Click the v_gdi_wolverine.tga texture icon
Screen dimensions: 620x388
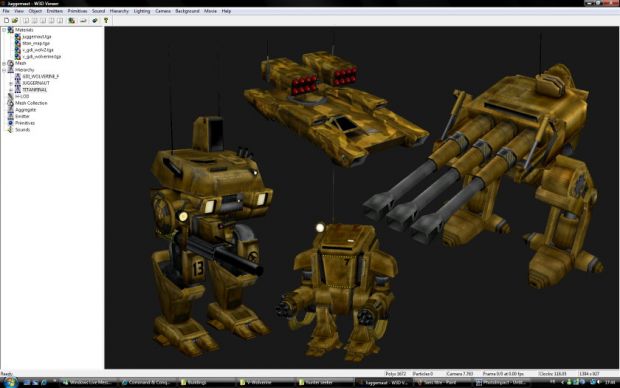(18, 57)
